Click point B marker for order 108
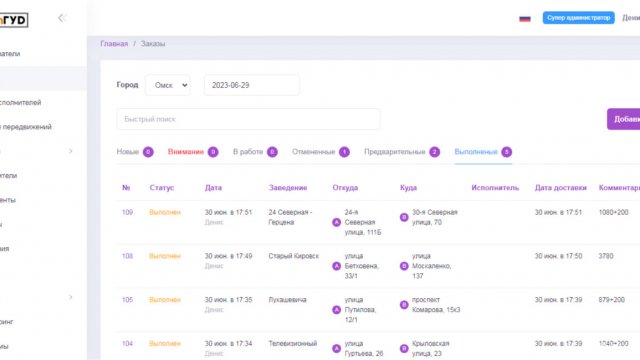 (404, 266)
